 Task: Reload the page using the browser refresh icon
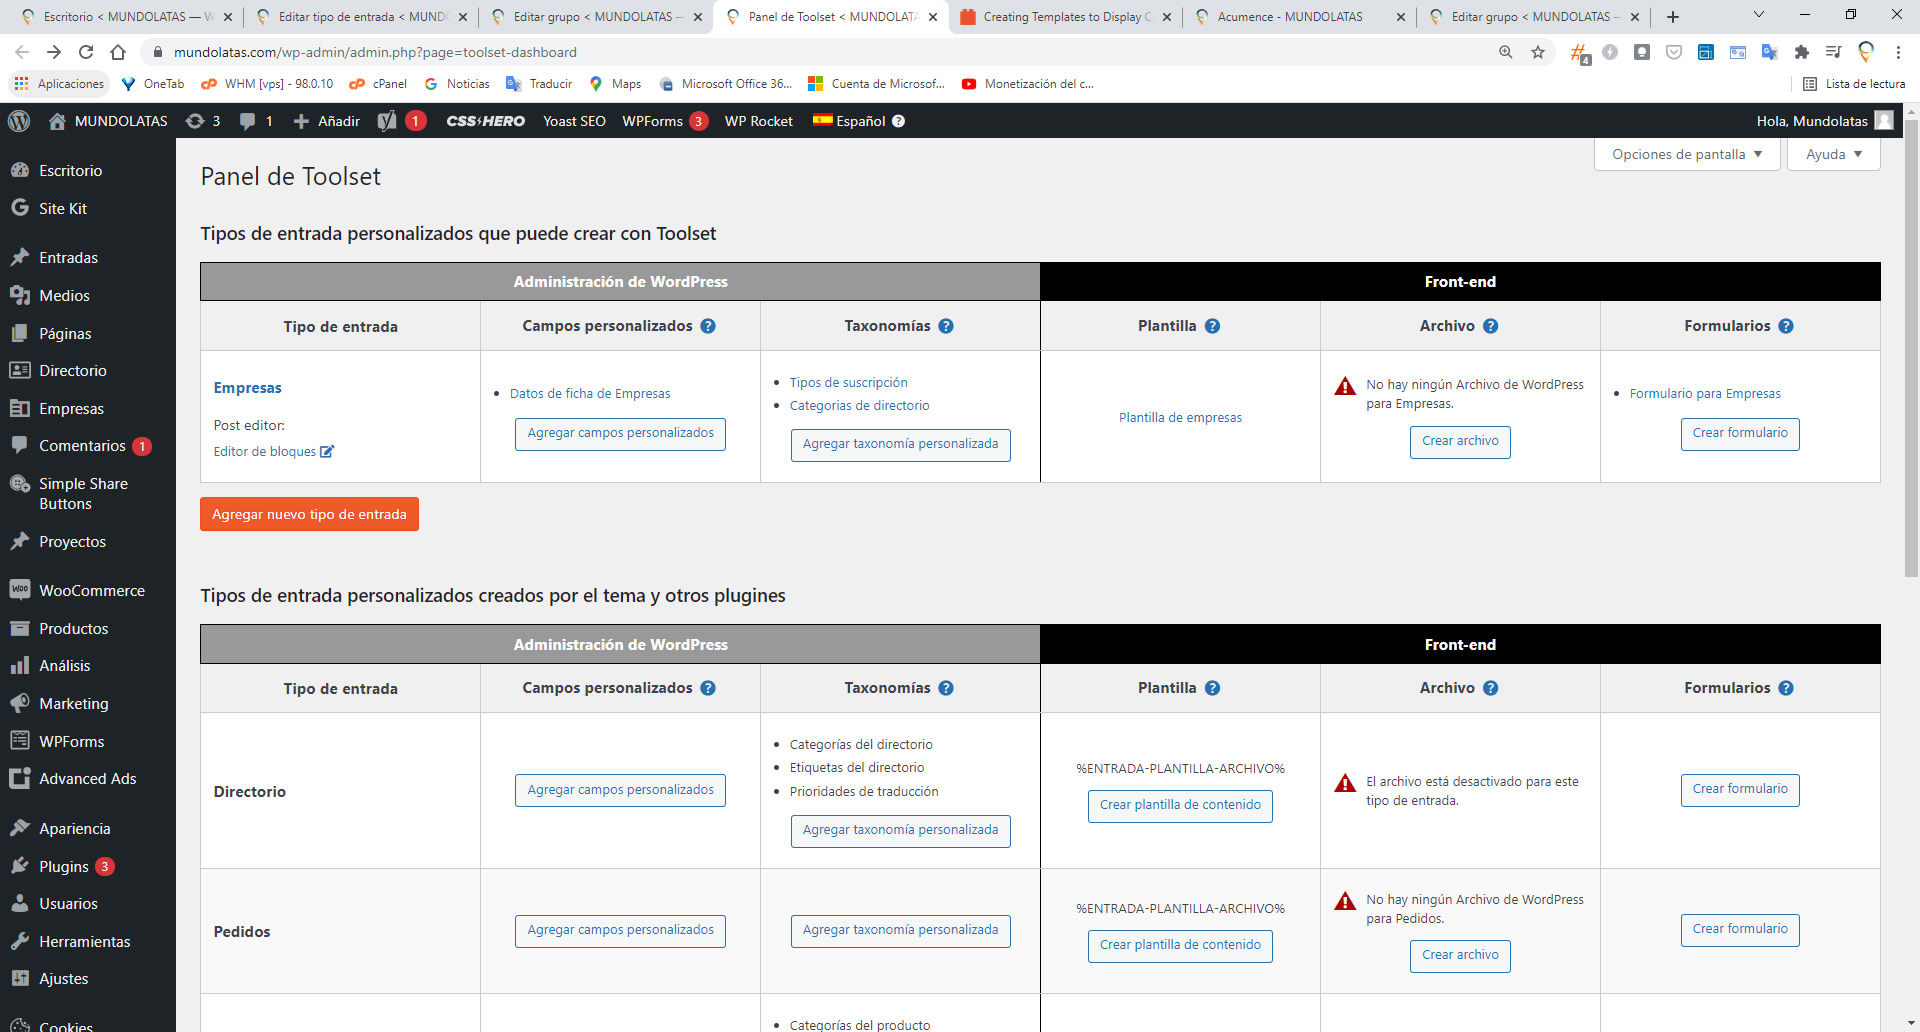[86, 52]
